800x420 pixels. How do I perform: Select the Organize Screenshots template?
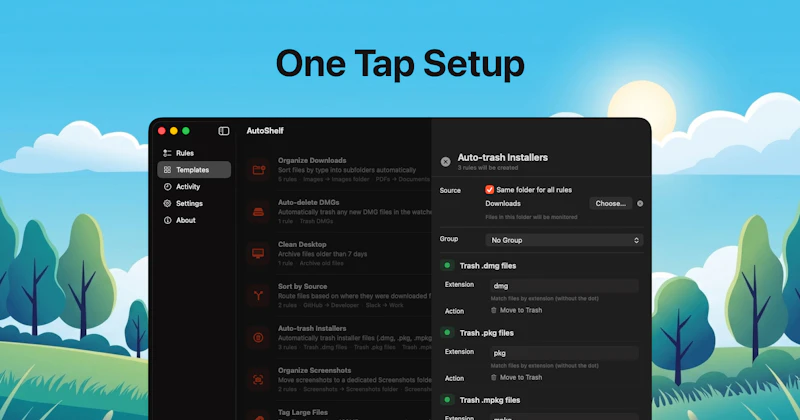pyautogui.click(x=337, y=380)
